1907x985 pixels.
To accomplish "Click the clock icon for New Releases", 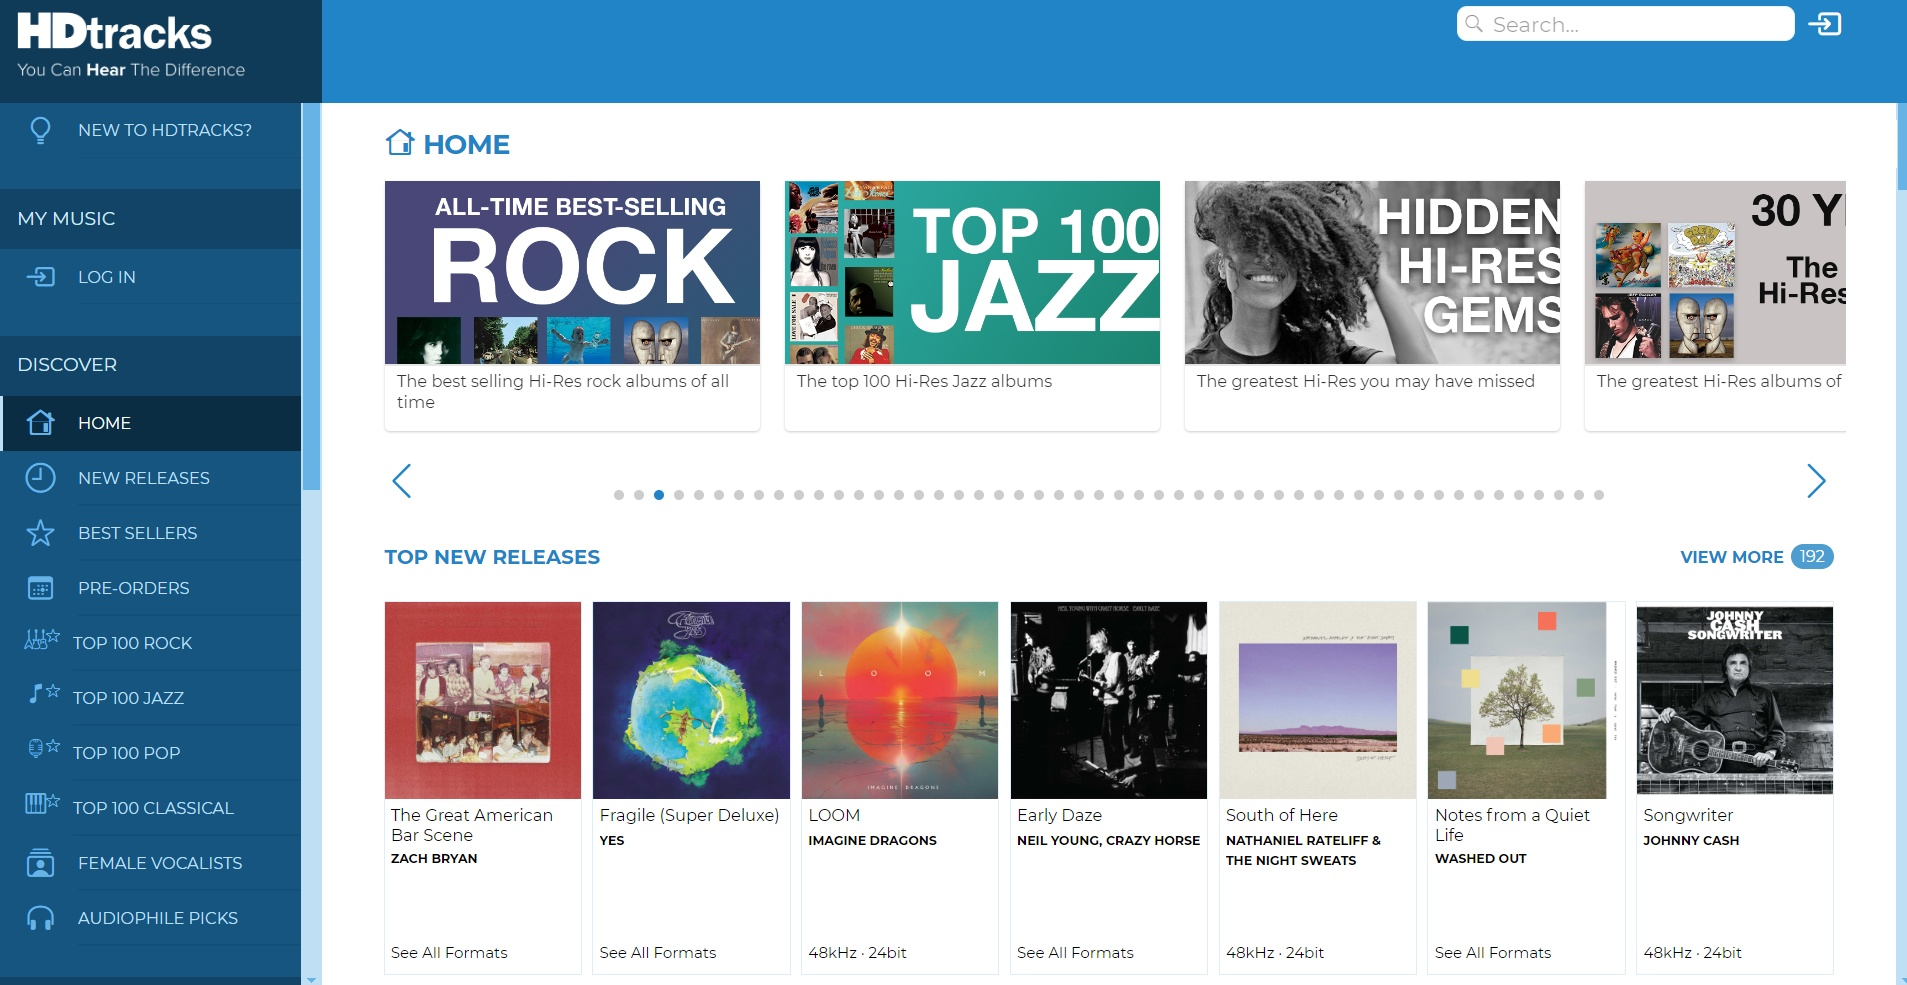I will point(40,478).
